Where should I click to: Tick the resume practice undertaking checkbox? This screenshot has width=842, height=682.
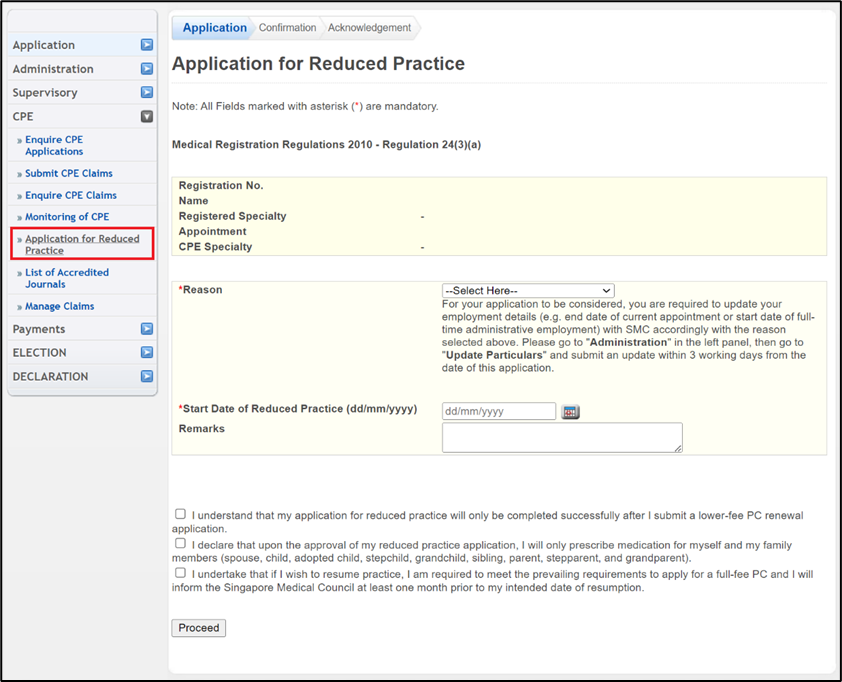(x=180, y=573)
